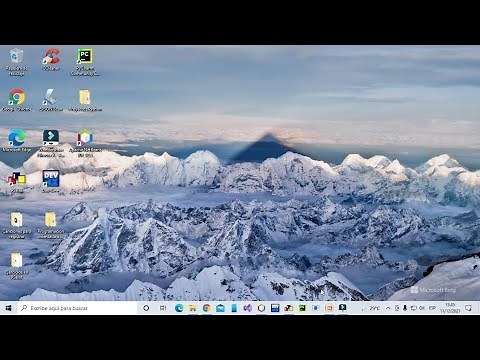Launch Microsoft Edge from the taskbar
Viewport: 480px width, 360px height.
pos(179,308)
